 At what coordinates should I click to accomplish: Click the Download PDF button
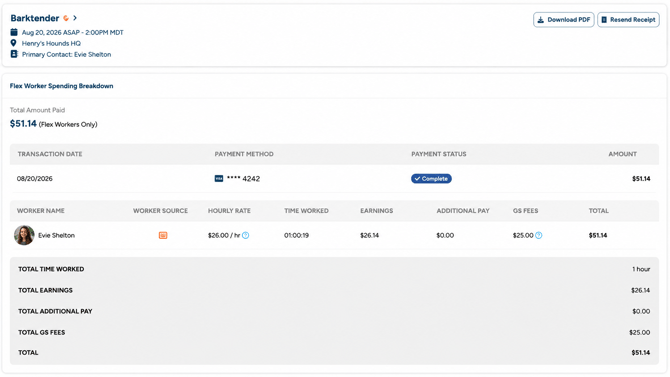pos(563,20)
